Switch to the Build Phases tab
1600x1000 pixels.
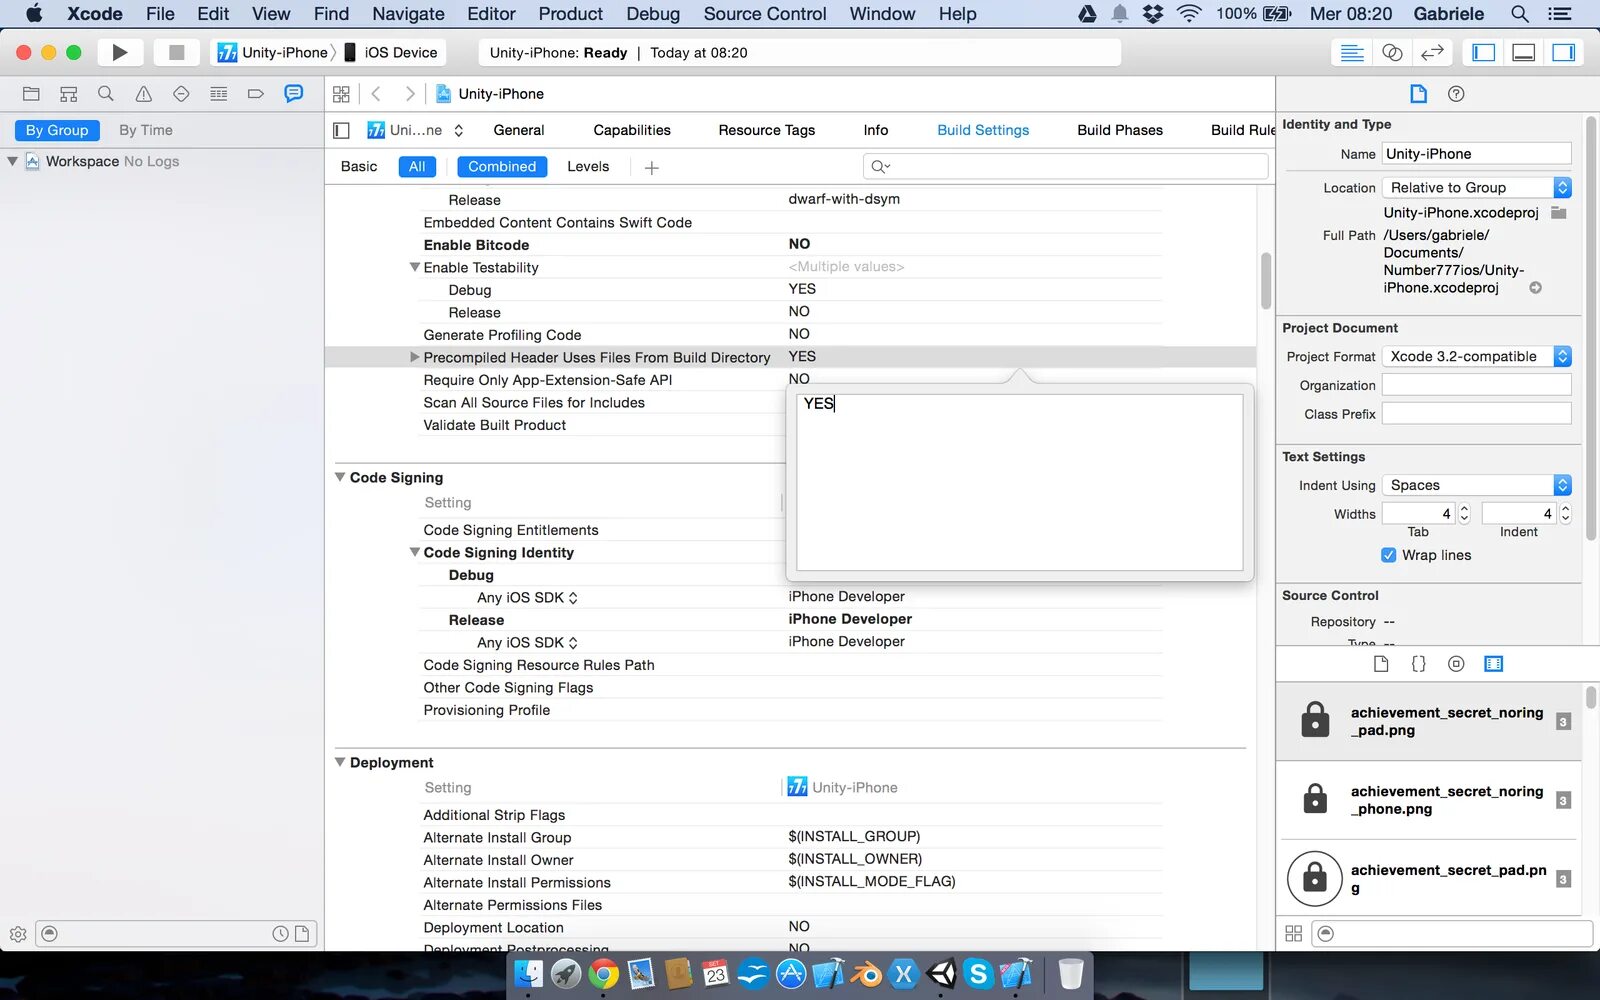pos(1120,130)
